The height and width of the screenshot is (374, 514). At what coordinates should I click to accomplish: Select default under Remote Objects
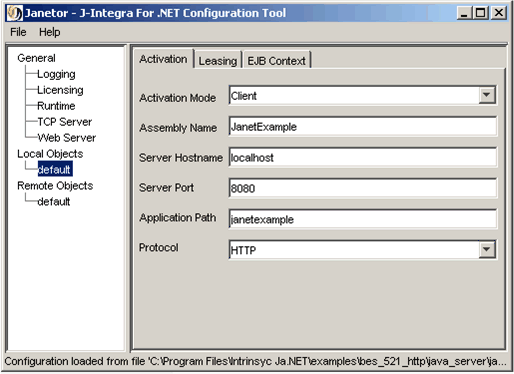tap(54, 202)
